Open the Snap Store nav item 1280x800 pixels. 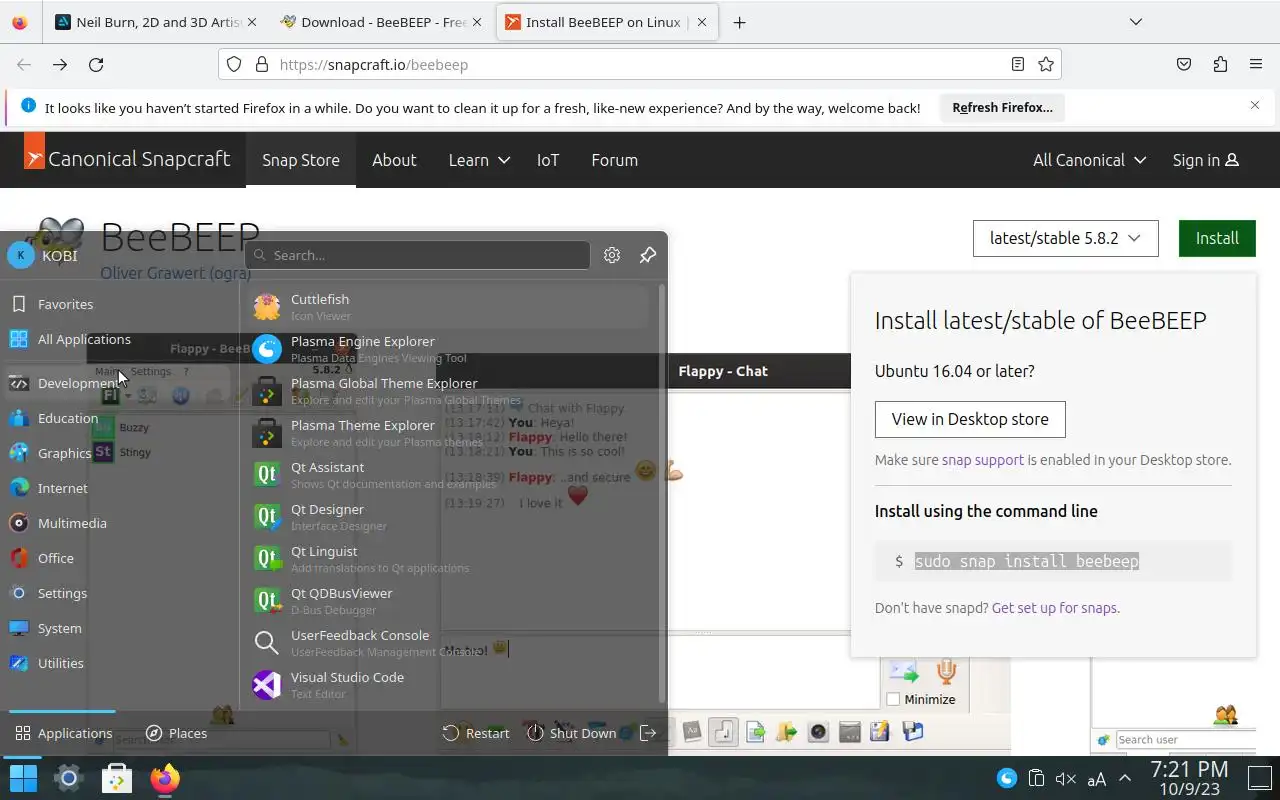click(301, 160)
